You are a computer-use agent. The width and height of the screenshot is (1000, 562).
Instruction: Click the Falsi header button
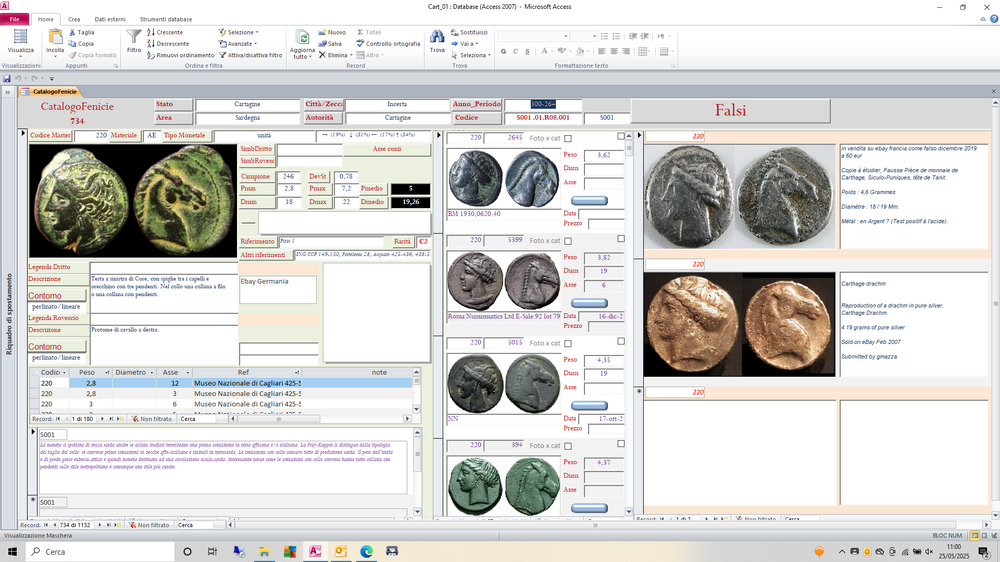[x=729, y=110]
